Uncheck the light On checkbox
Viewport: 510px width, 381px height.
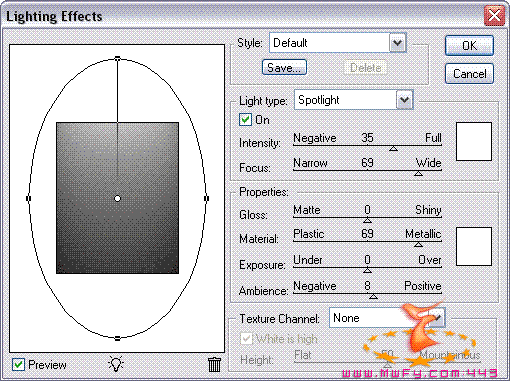coord(245,120)
